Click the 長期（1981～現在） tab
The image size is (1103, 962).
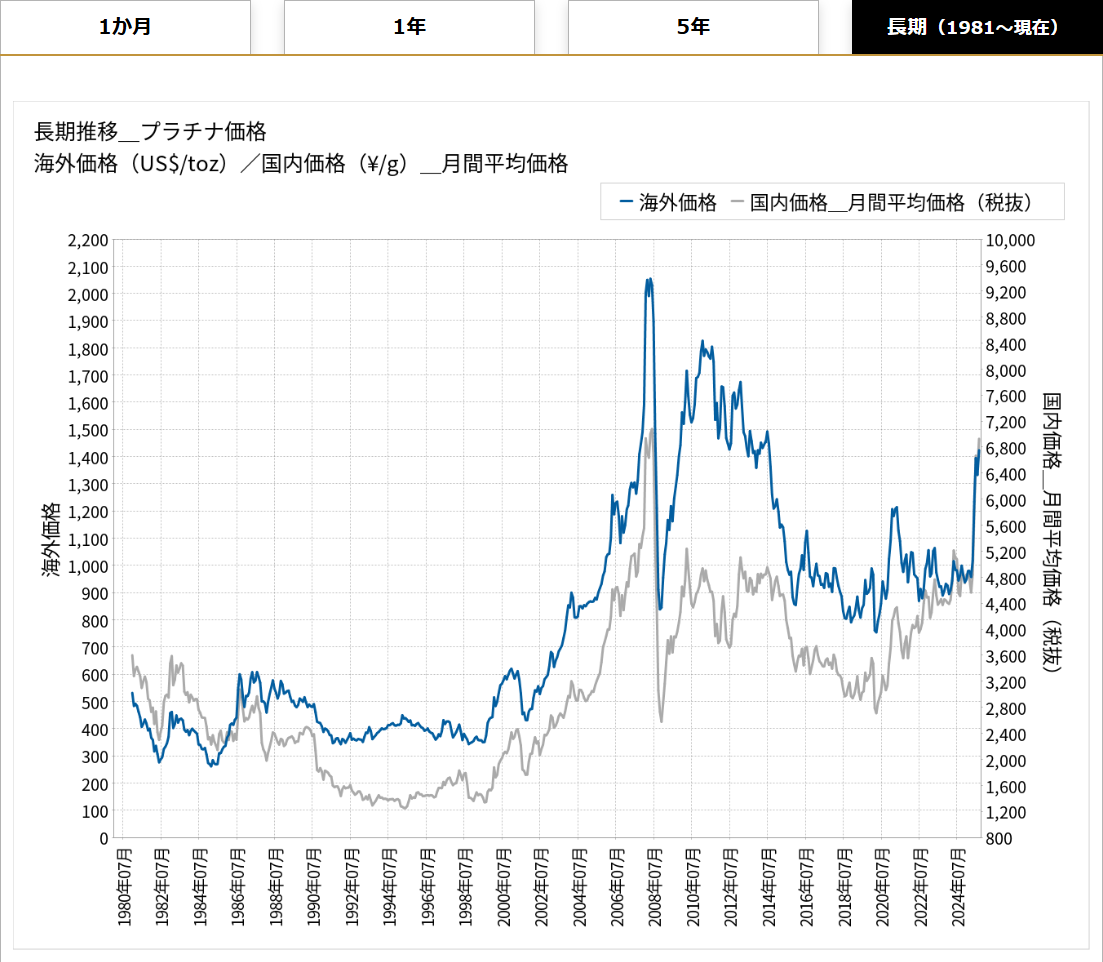[972, 27]
